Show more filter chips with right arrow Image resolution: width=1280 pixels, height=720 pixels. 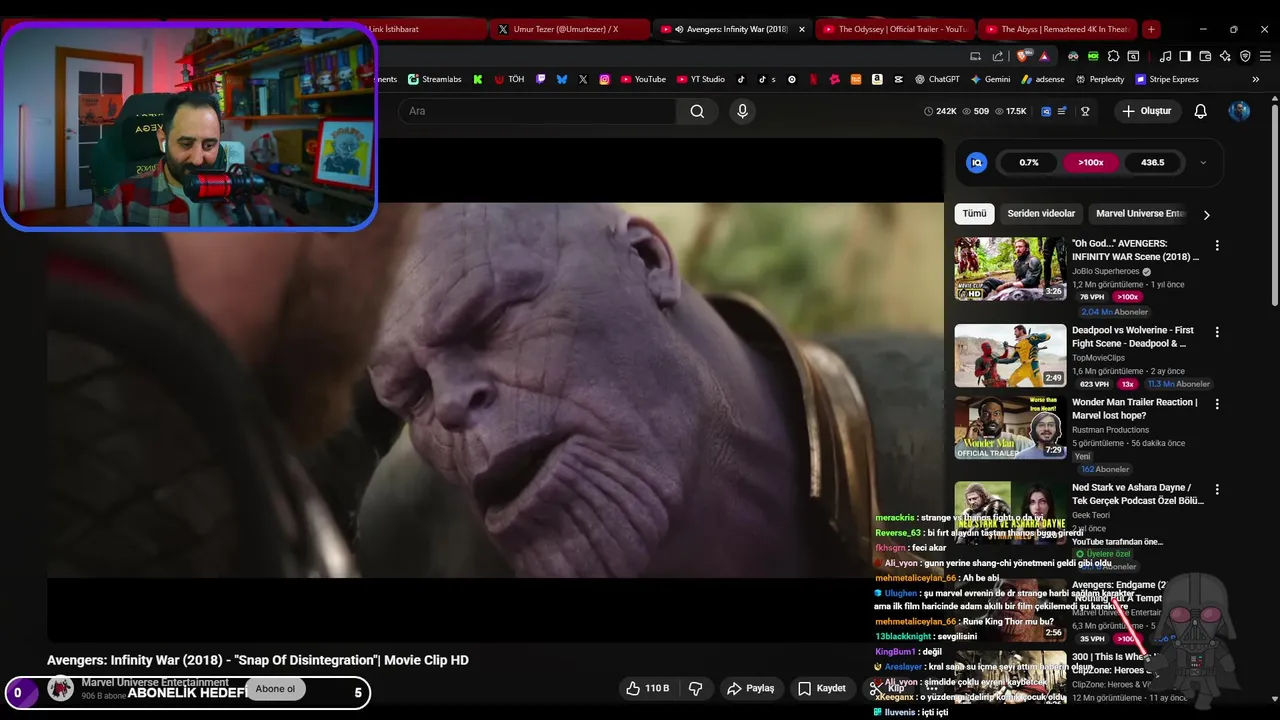[x=1206, y=214]
